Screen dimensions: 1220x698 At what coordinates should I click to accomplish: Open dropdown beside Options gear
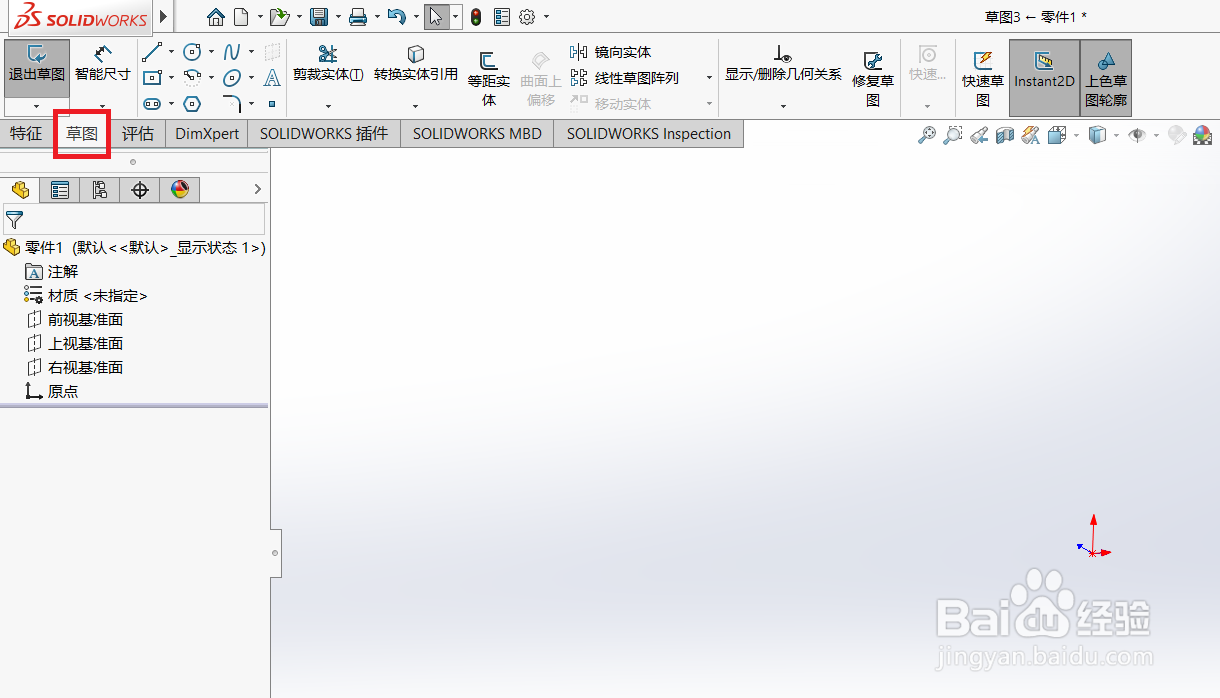click(546, 17)
